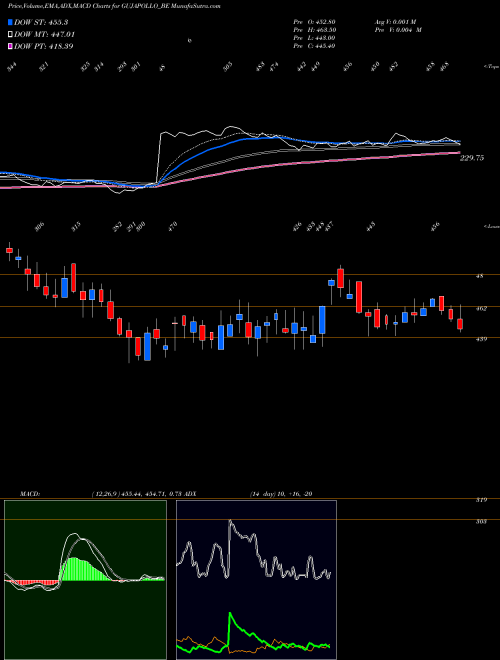Click the chart title mentioning MunafaSutra.com
500x660 pixels.
click(x=114, y=6)
